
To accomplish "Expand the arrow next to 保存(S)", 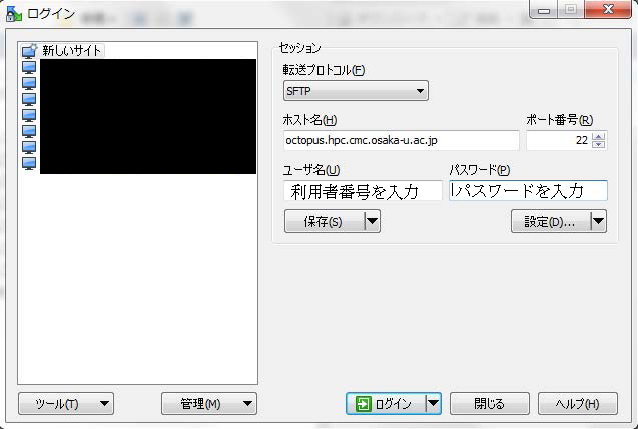I will [x=372, y=222].
